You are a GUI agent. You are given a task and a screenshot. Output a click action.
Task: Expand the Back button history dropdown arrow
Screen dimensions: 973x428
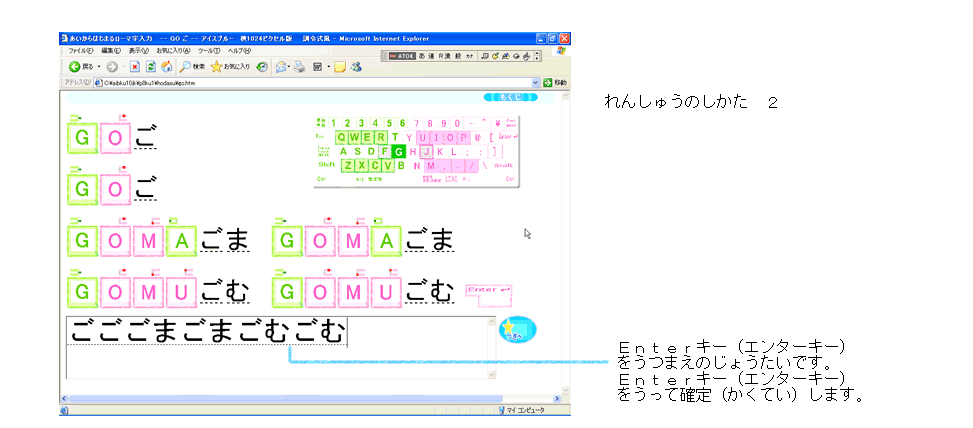pos(99,66)
